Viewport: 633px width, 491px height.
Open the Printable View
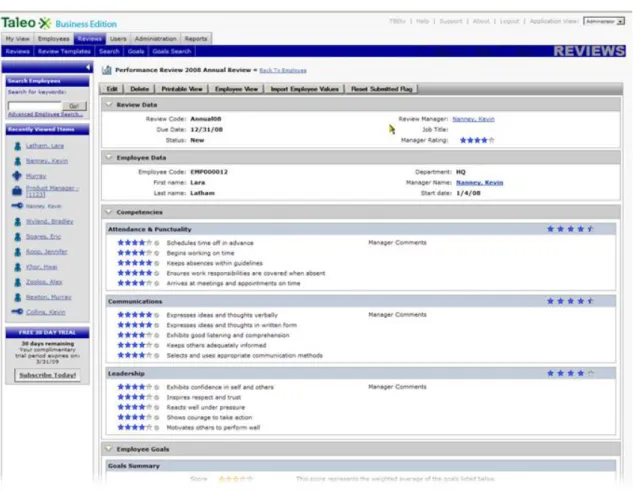pos(182,89)
